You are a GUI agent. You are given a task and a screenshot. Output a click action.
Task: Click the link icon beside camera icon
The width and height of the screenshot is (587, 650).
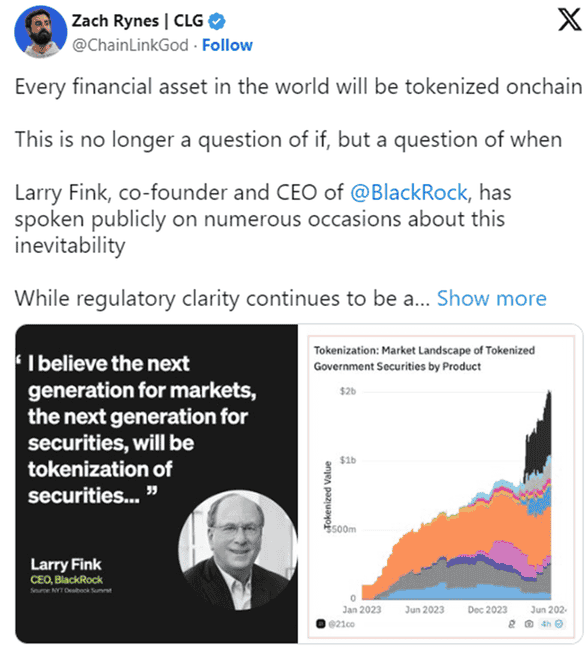[x=512, y=623]
